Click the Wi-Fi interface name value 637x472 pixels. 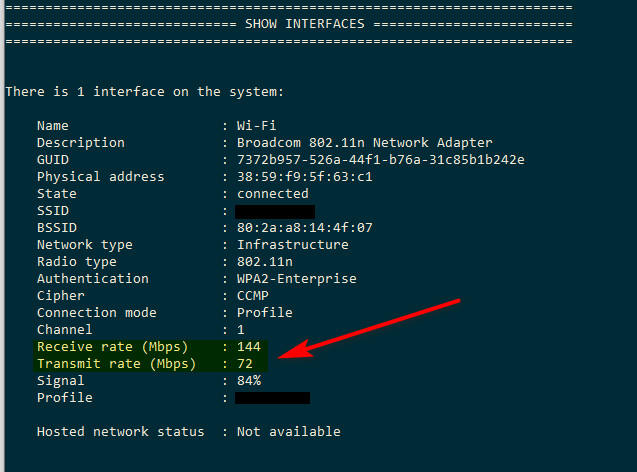[256, 126]
